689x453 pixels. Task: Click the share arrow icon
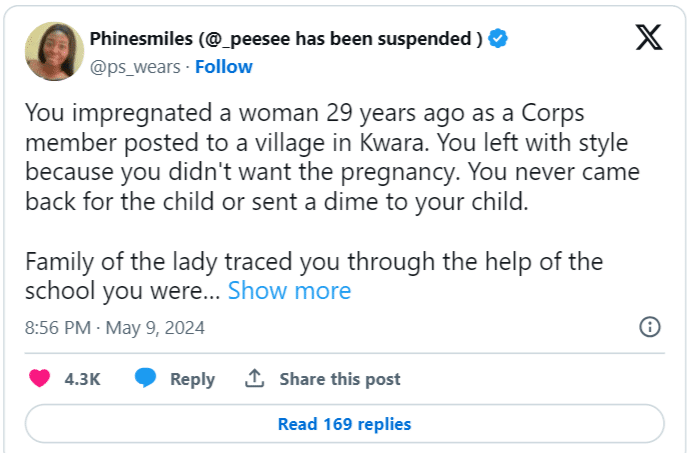254,379
